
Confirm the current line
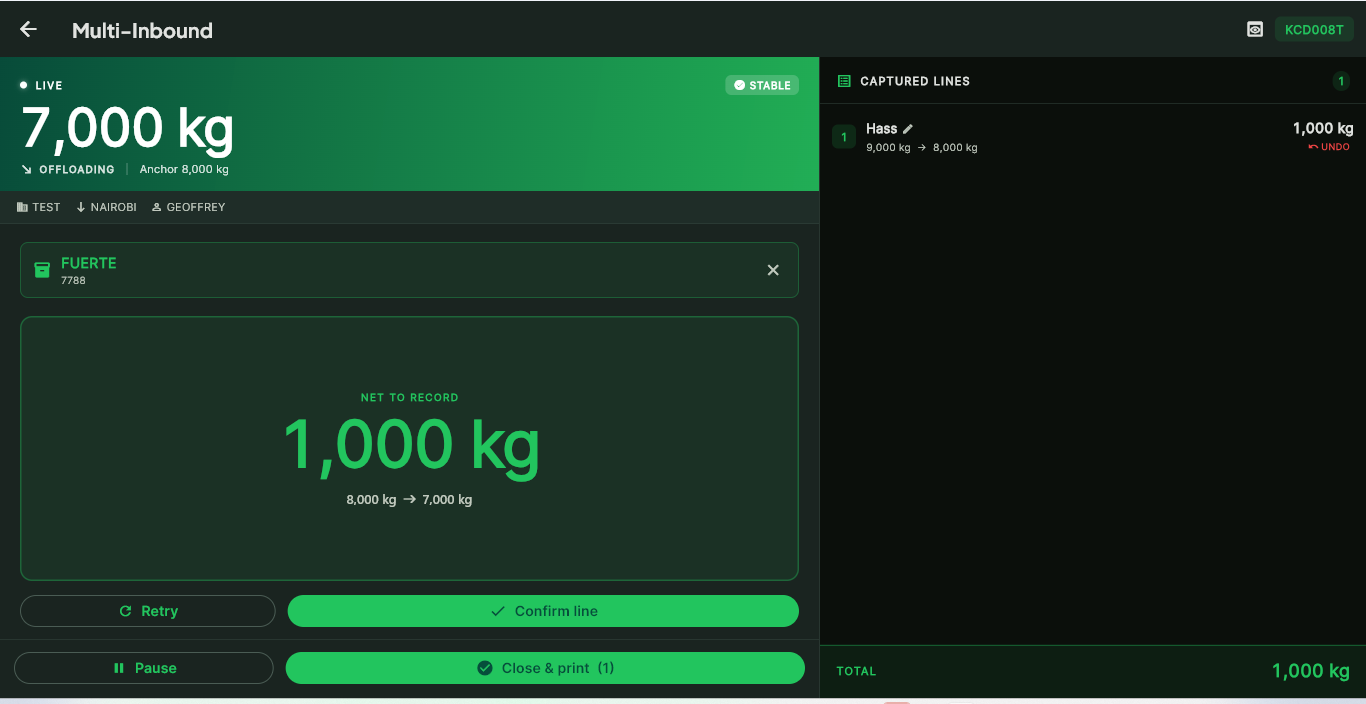point(543,611)
